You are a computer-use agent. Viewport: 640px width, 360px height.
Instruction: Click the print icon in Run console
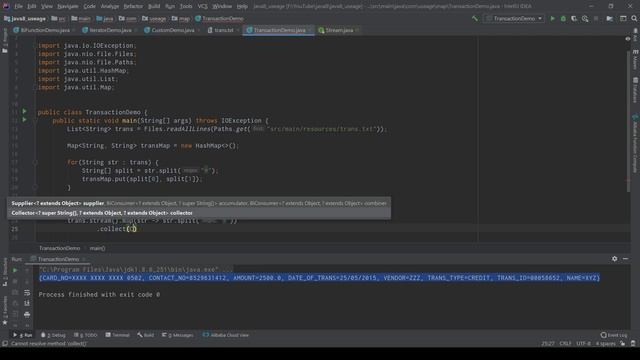click(x=27, y=314)
